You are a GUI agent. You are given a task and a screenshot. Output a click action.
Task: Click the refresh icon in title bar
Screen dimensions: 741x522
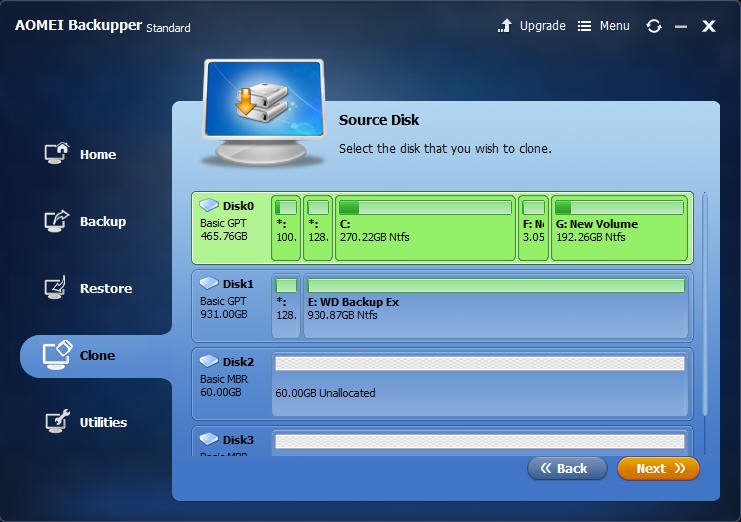pos(654,26)
